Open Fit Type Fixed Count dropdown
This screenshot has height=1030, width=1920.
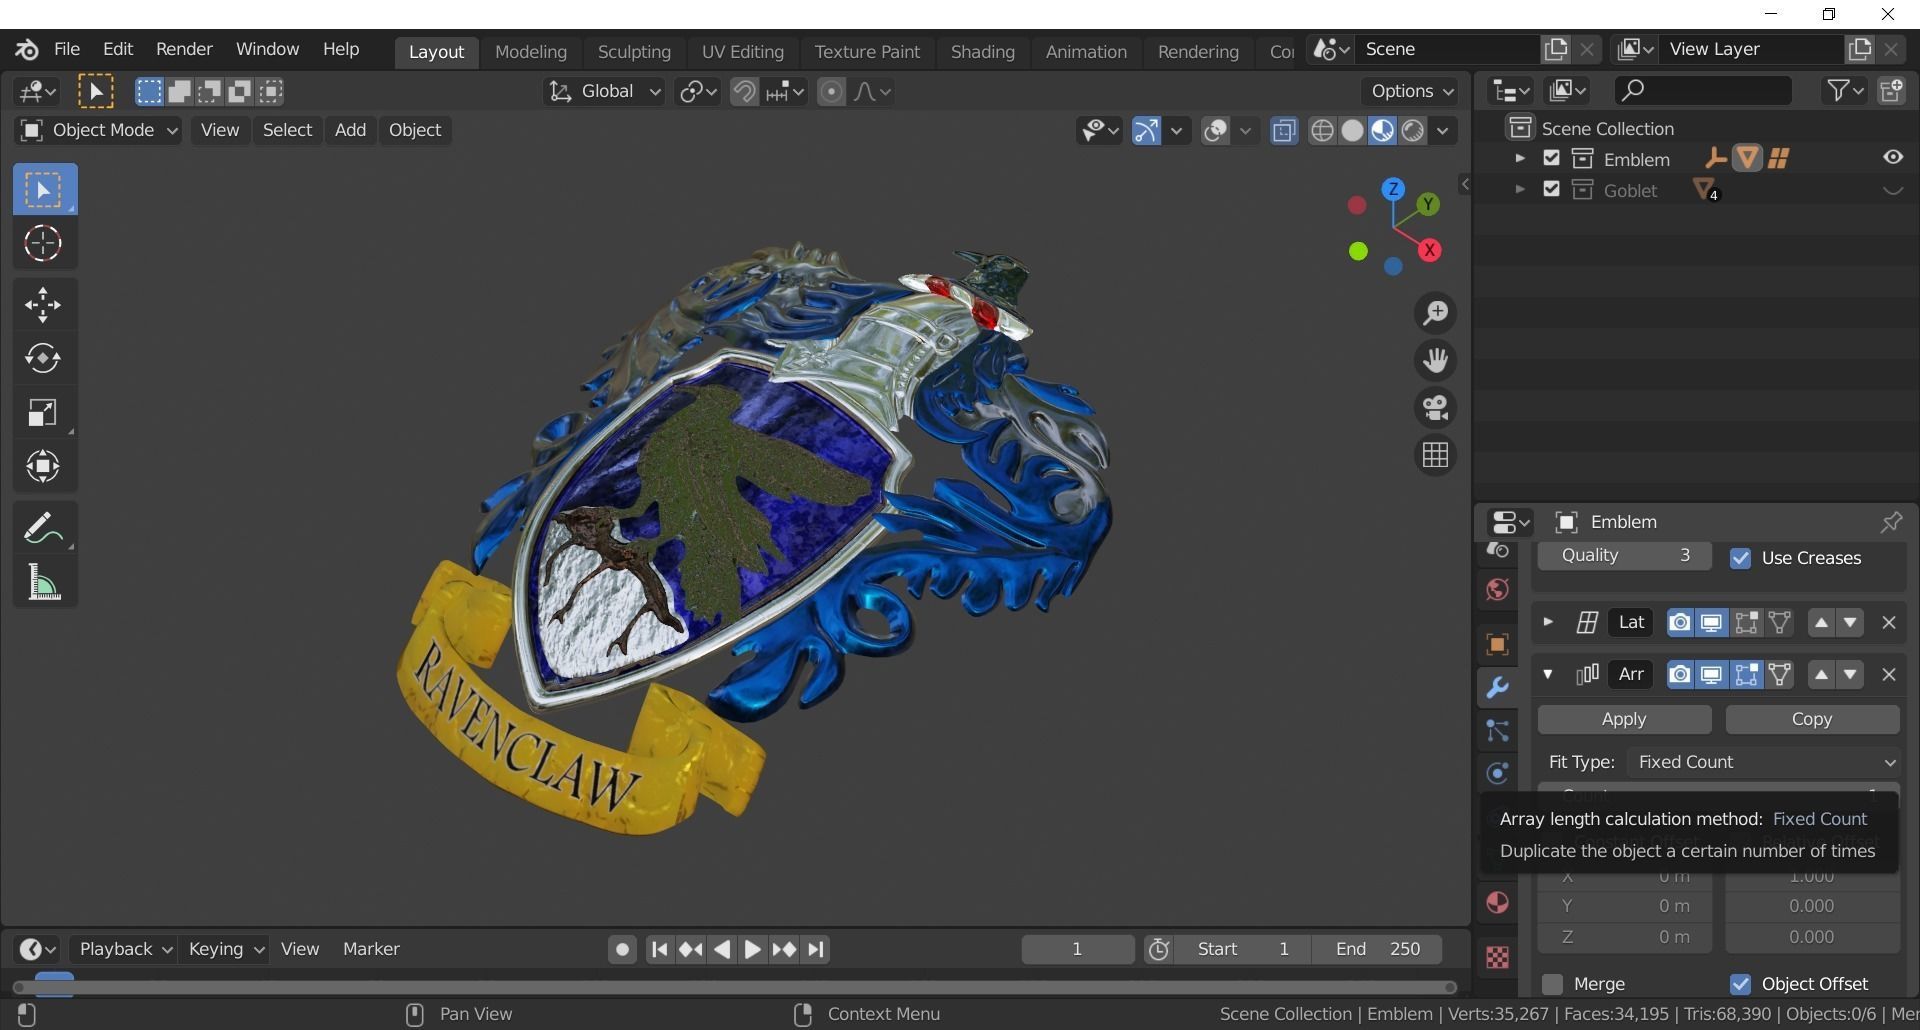coord(1765,762)
